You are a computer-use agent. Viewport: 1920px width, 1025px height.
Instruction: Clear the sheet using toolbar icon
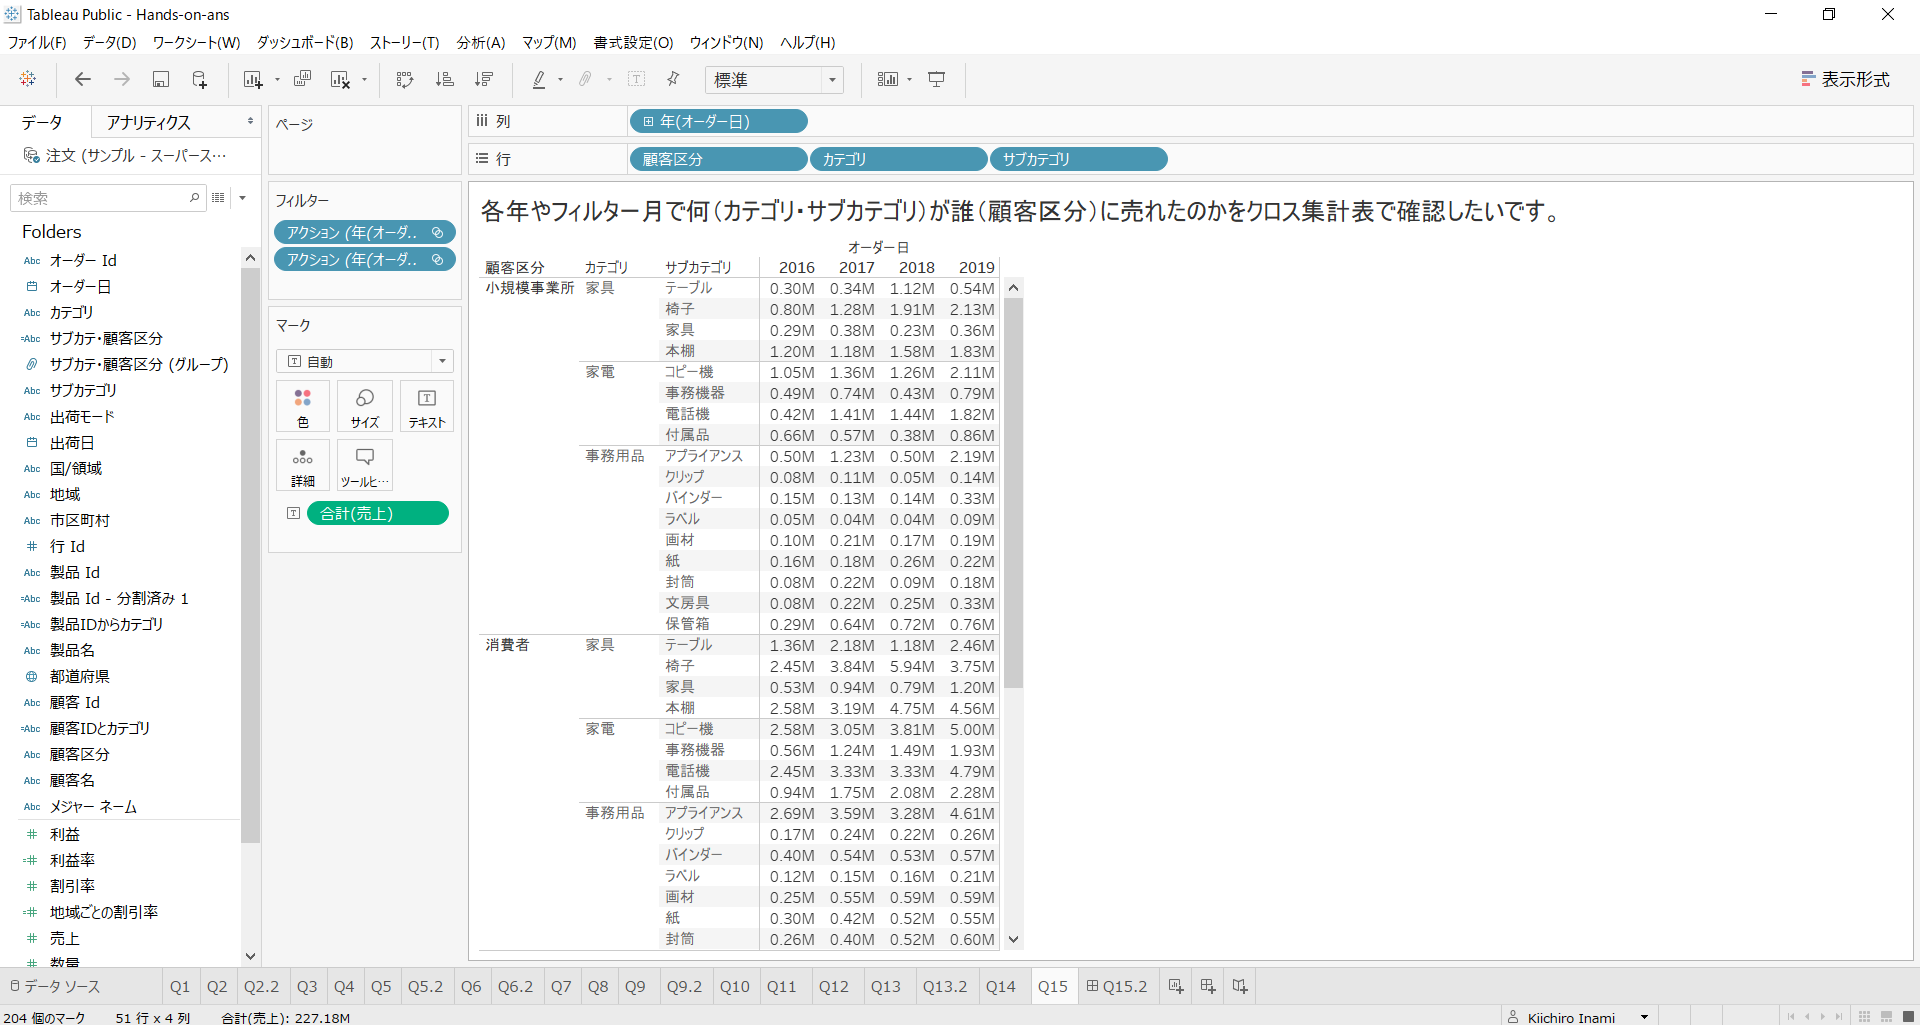tap(340, 79)
